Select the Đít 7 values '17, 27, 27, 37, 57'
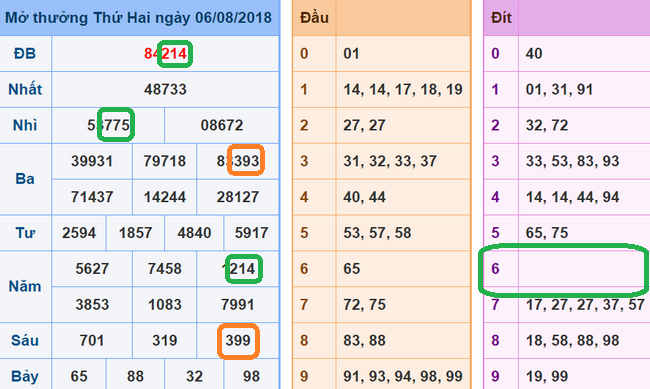Image resolution: width=650 pixels, height=389 pixels. tap(585, 305)
